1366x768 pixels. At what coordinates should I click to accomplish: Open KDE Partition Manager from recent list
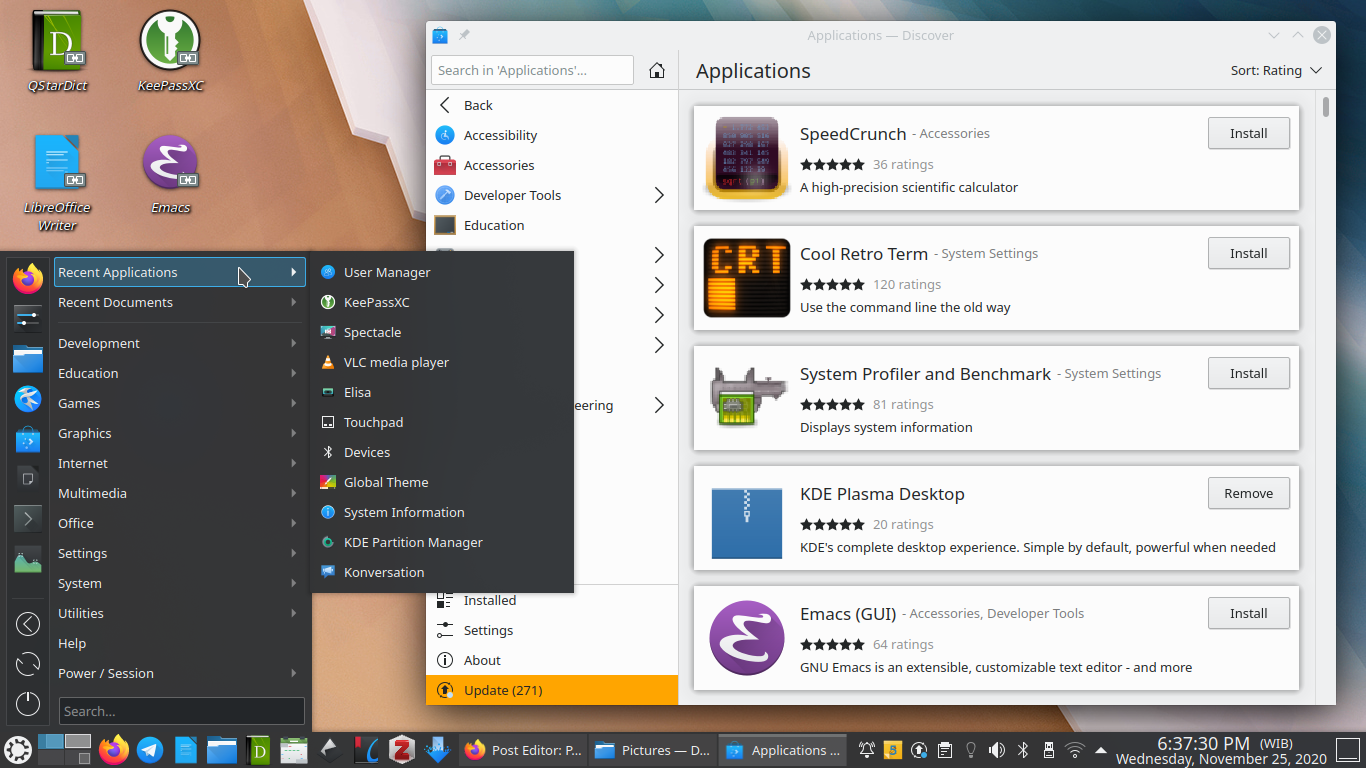pos(443,542)
